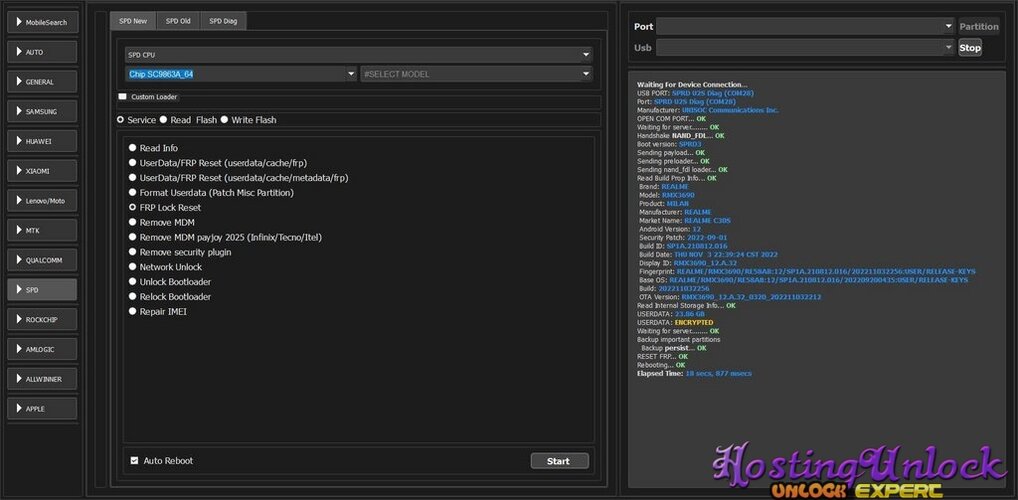This screenshot has height=500, width=1018.
Task: Open the MobileSearch sidebar section
Action: click(x=42, y=22)
